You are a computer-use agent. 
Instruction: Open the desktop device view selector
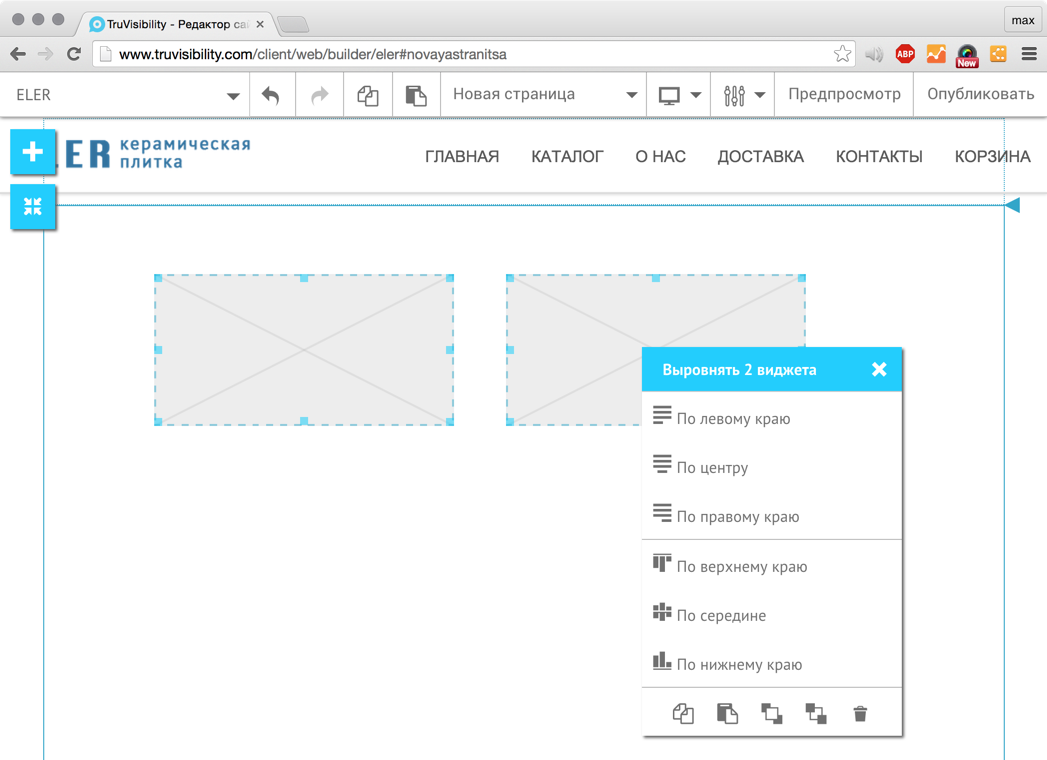click(x=678, y=95)
